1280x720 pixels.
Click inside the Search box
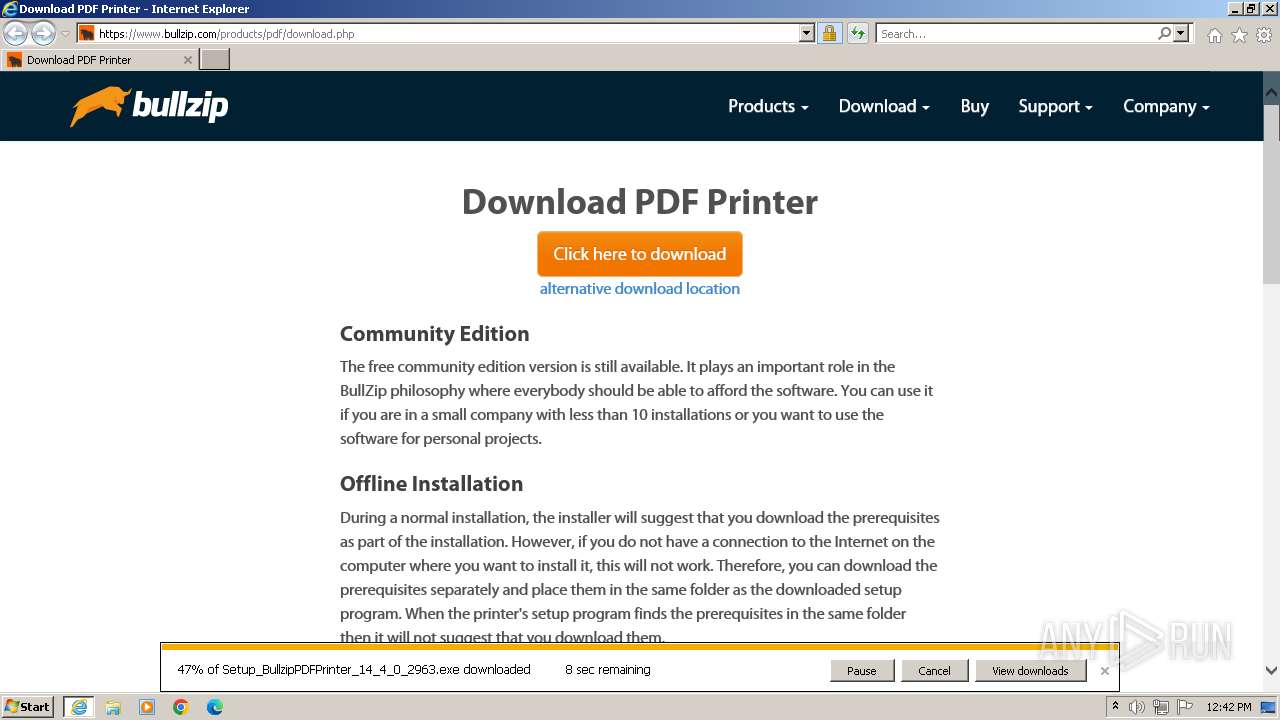(x=1015, y=34)
